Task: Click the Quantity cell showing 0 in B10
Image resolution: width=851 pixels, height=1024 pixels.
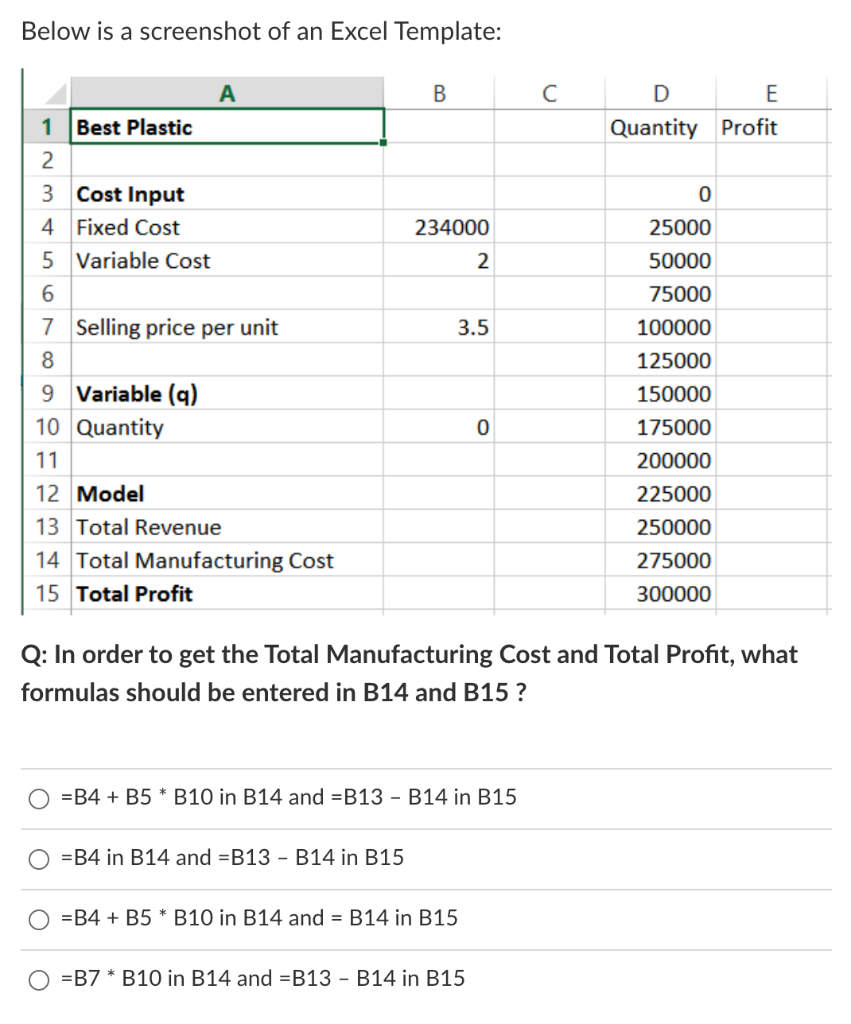Action: 438,427
